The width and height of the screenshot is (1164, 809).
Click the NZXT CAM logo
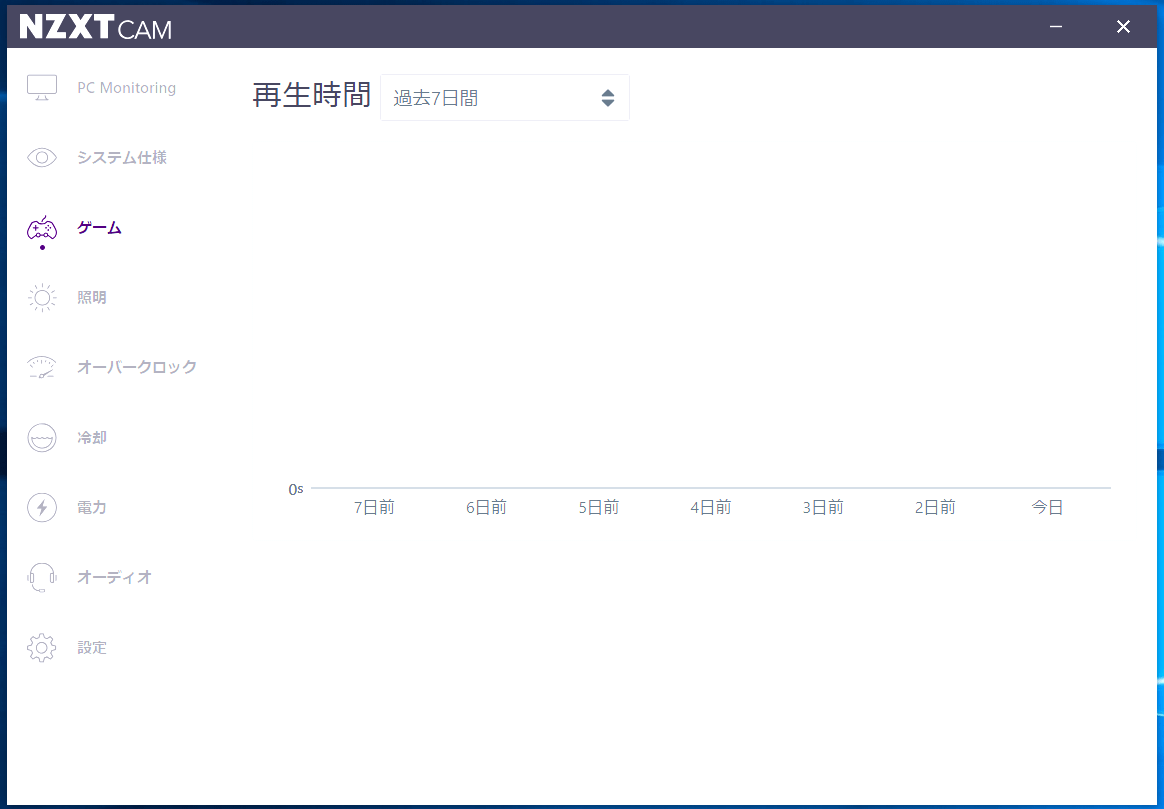pyautogui.click(x=96, y=27)
